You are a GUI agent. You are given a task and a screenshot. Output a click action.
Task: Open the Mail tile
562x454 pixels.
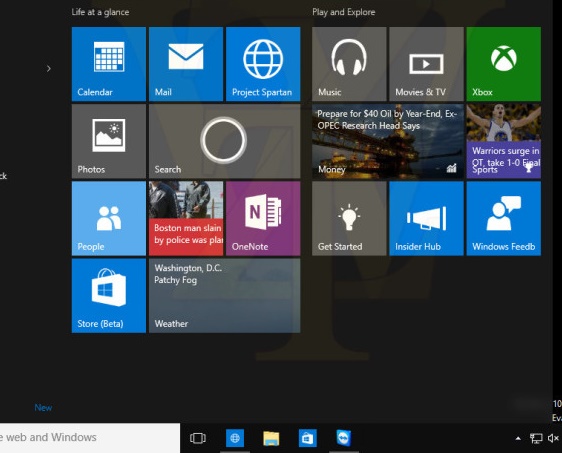coord(186,64)
